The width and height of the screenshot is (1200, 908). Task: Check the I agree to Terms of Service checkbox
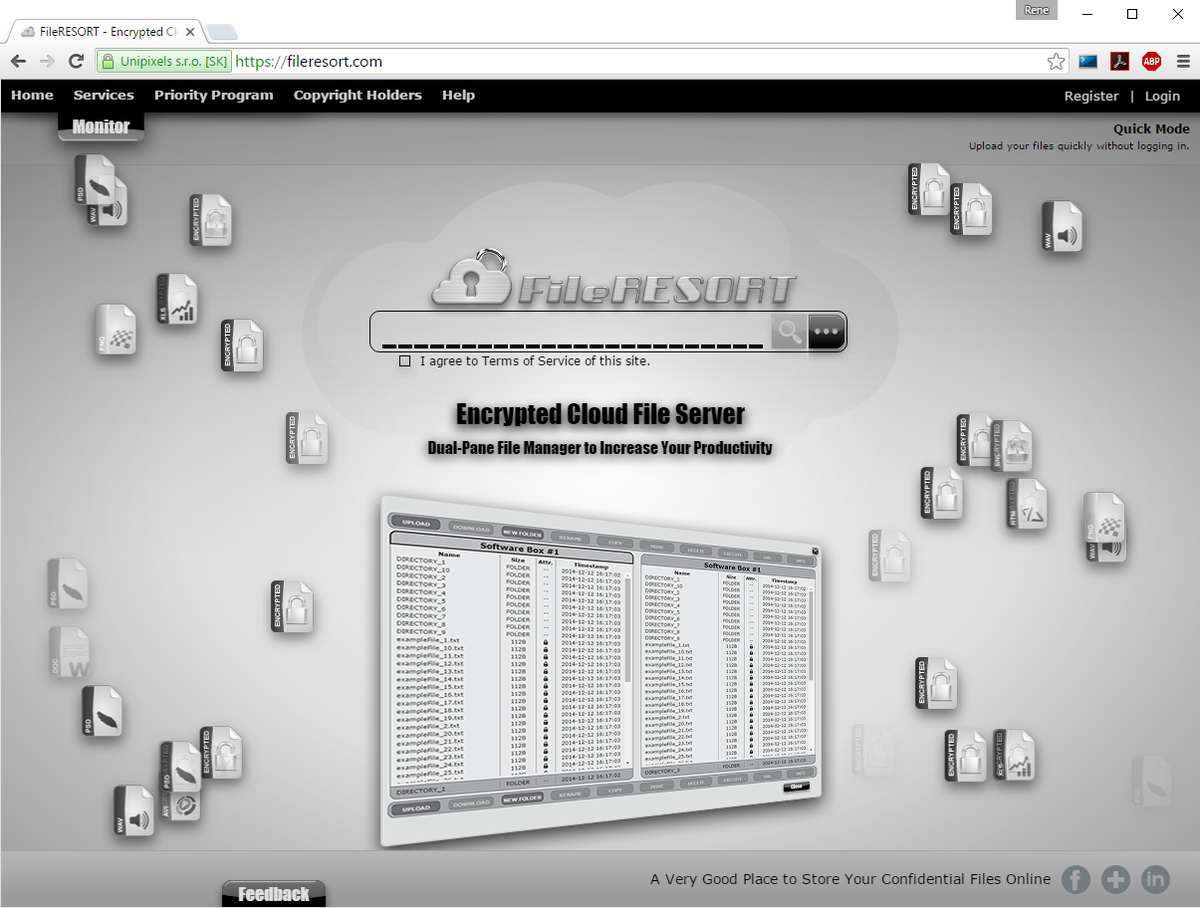click(404, 360)
